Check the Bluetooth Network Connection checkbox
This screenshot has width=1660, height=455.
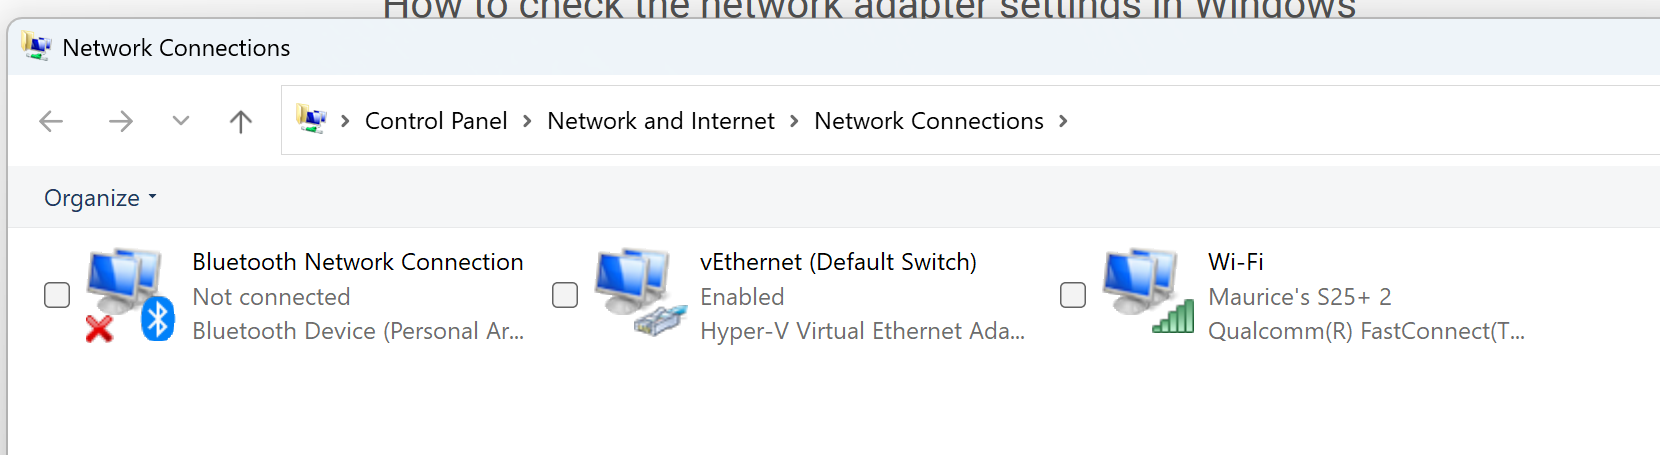pyautogui.click(x=57, y=295)
